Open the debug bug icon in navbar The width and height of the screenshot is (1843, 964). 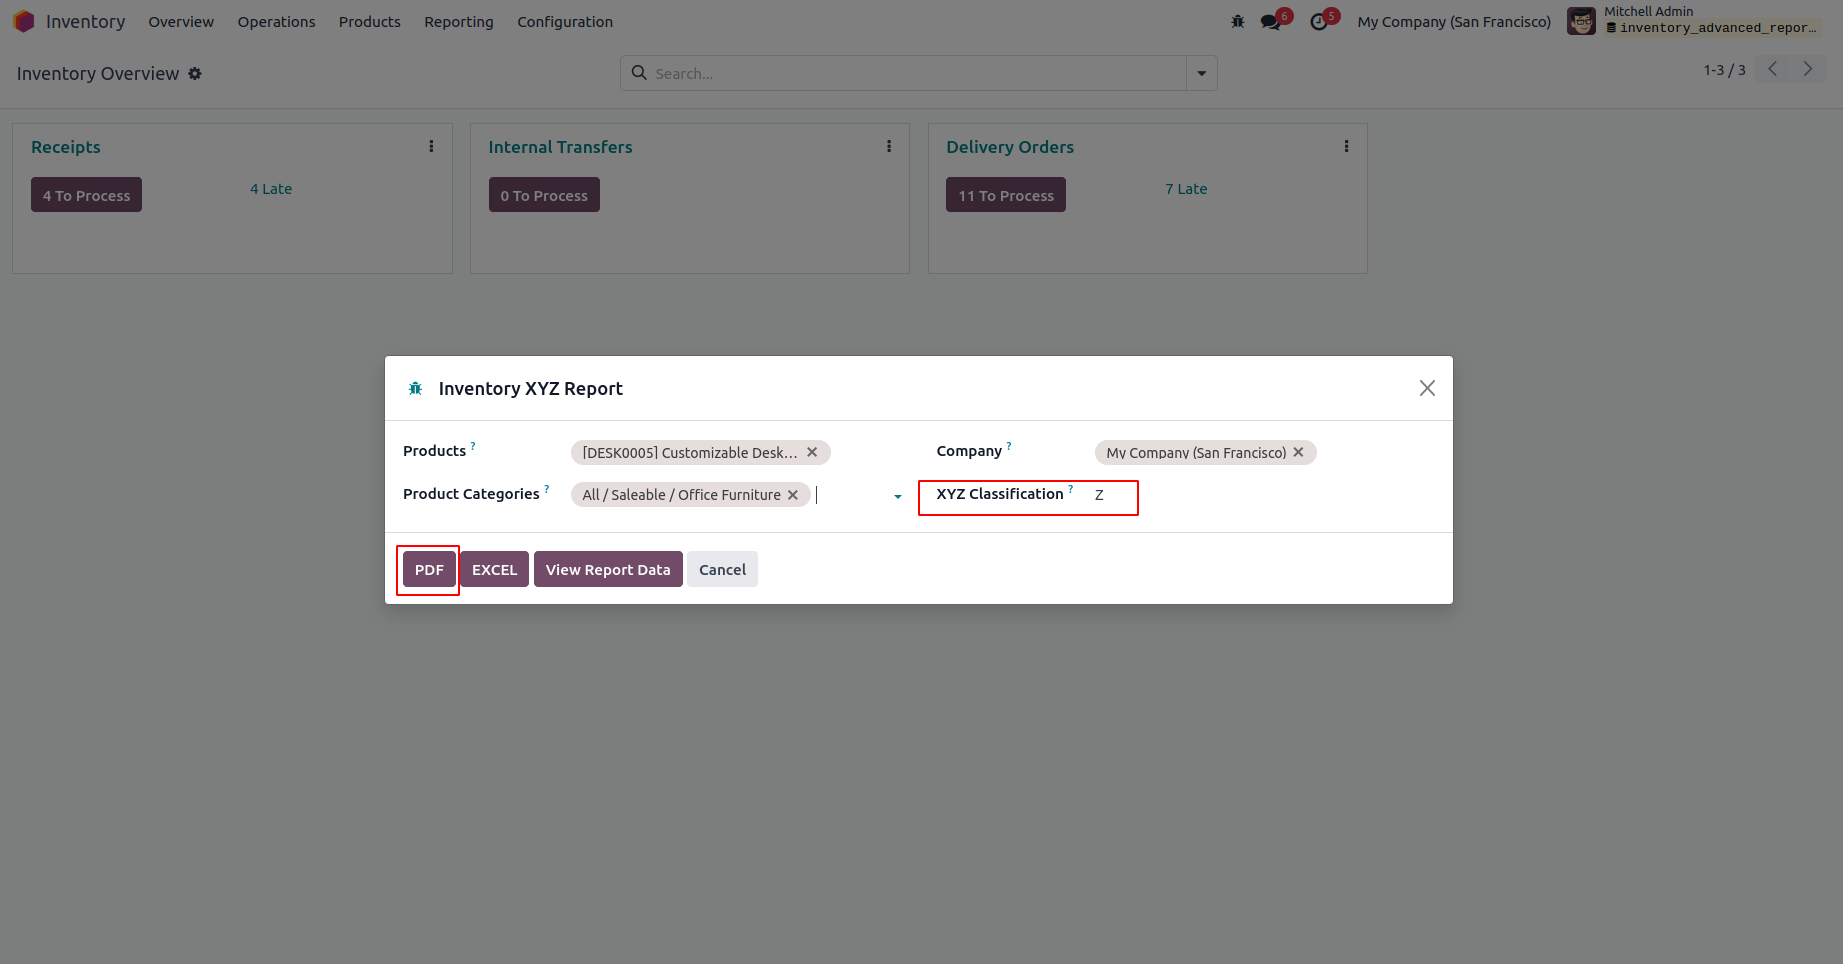click(x=1238, y=21)
